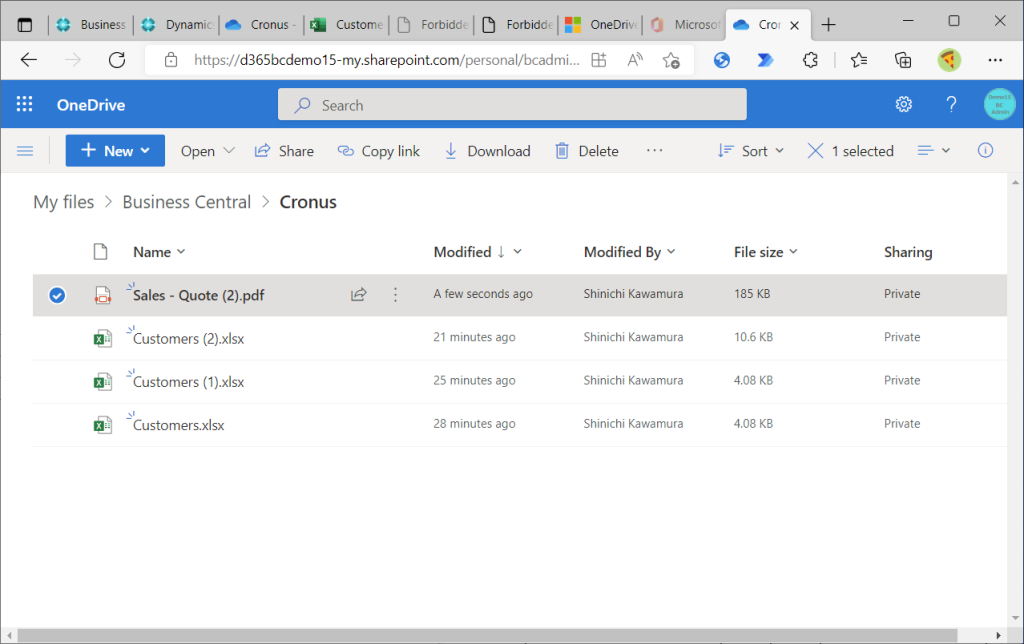This screenshot has height=644, width=1024.
Task: Open the details info pane
Action: pos(985,151)
